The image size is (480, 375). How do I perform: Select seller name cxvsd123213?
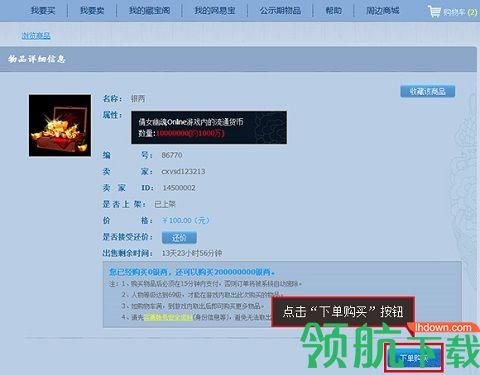[x=183, y=171]
